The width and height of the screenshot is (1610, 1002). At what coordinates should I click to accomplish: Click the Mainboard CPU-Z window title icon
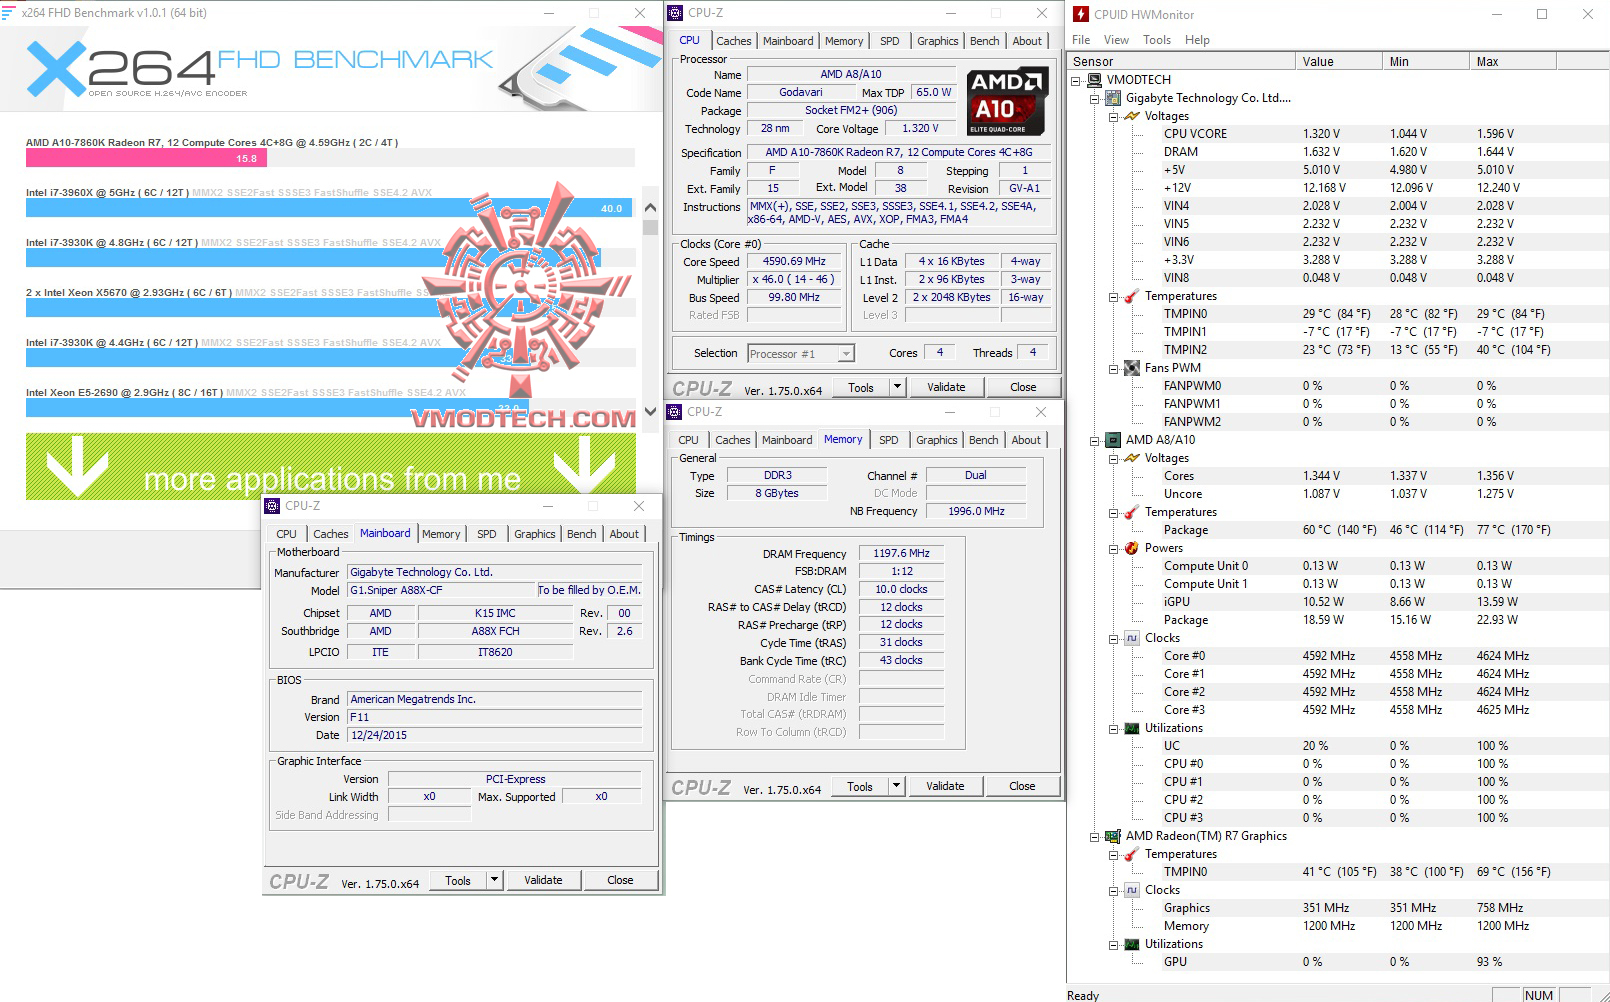click(273, 506)
